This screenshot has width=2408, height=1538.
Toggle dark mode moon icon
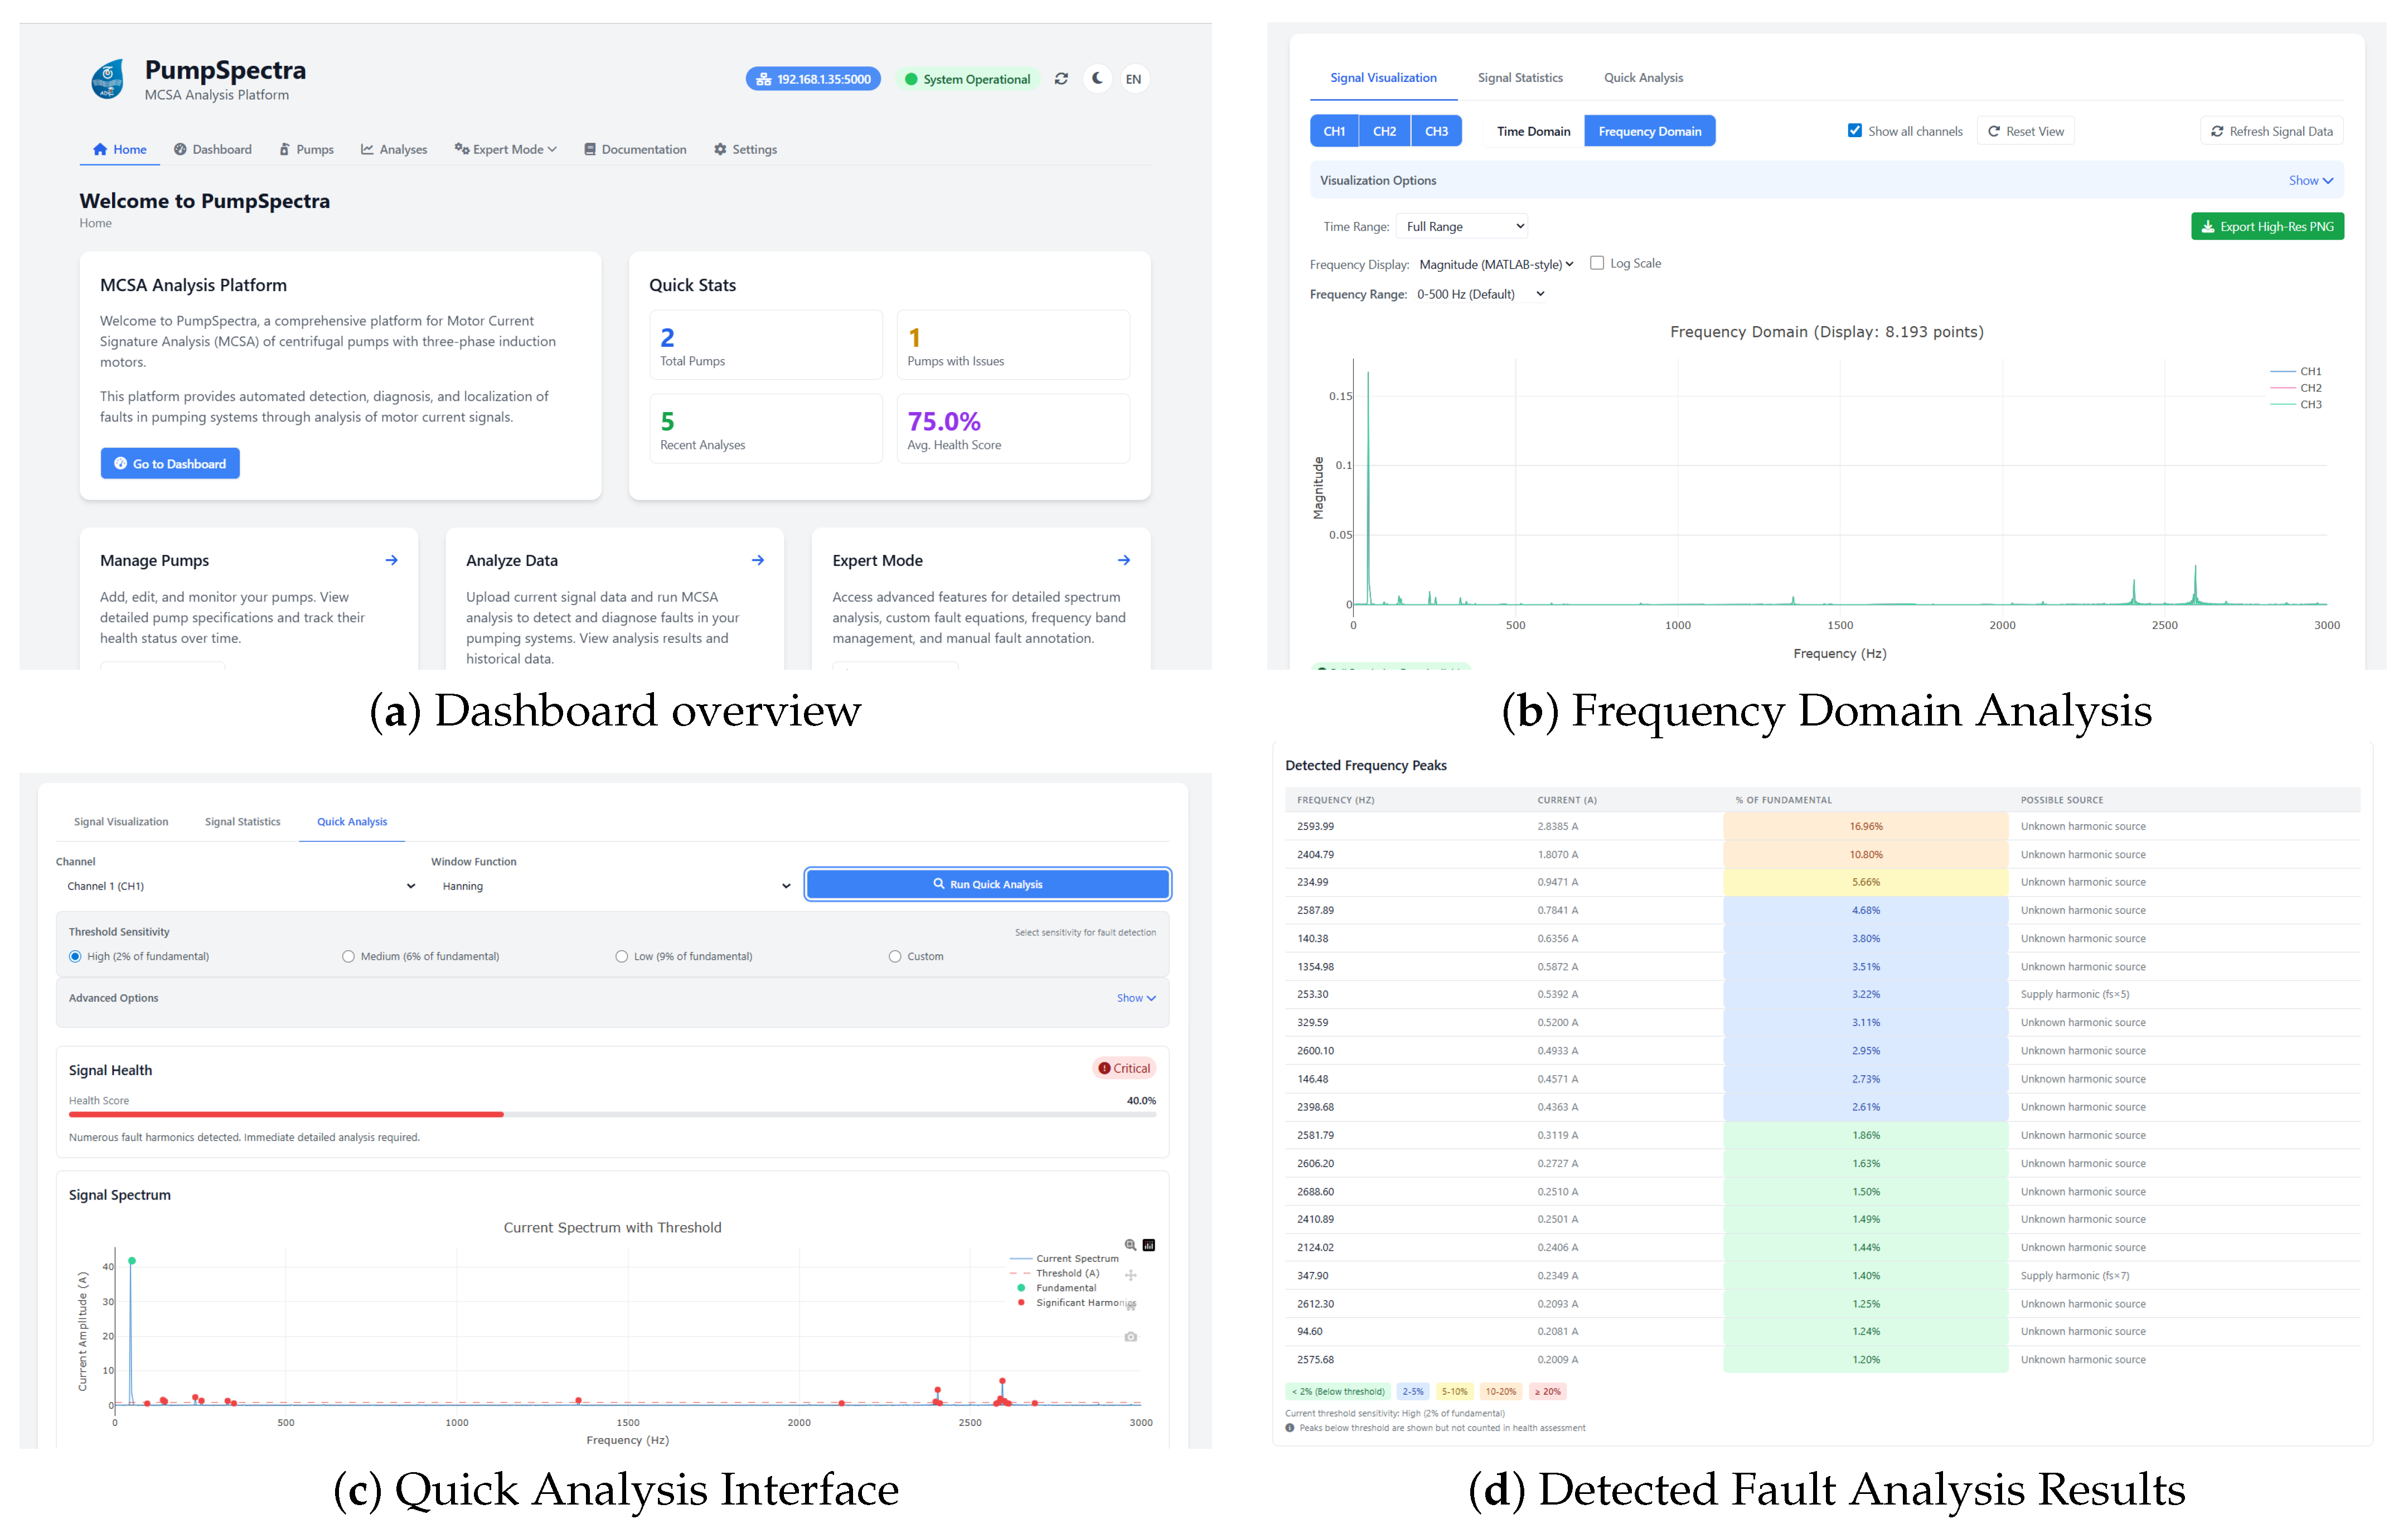[x=1098, y=78]
